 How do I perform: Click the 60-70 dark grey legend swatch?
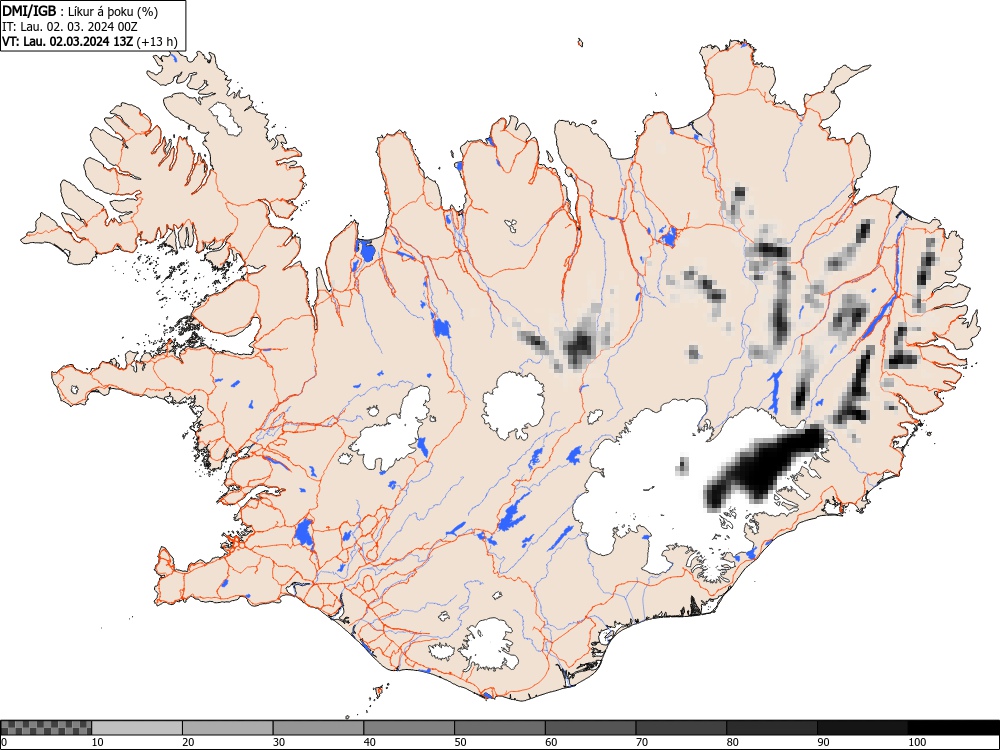pos(591,728)
